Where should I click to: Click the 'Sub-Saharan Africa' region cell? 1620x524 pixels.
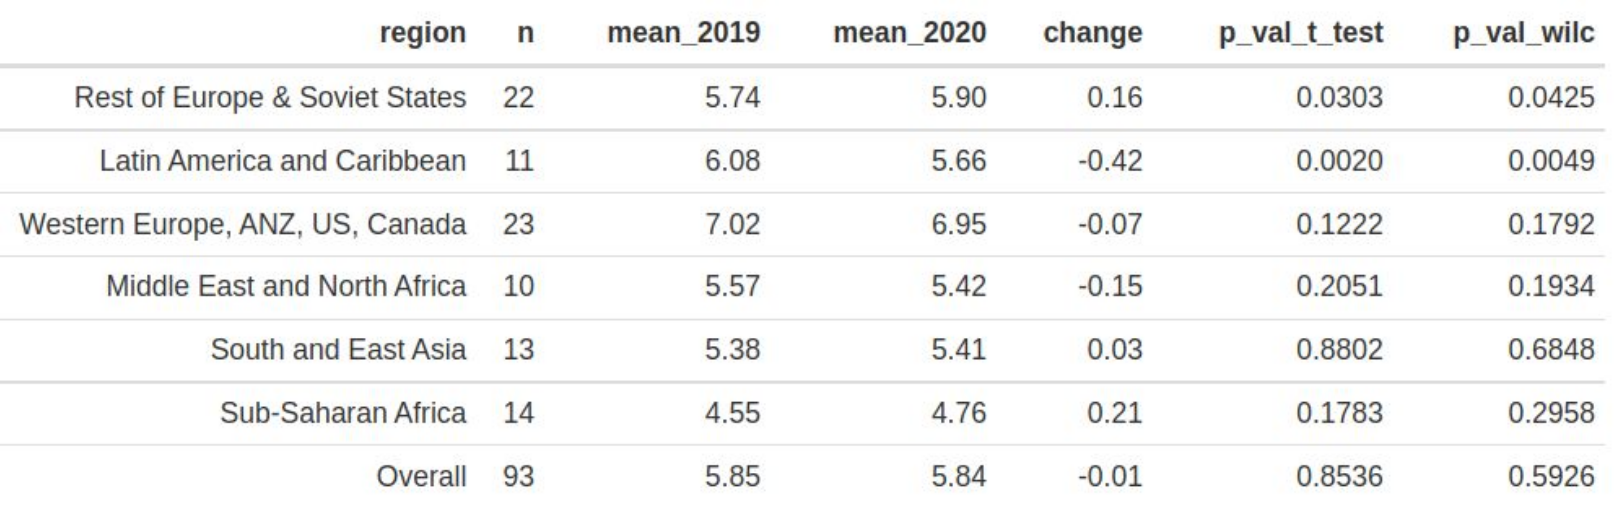click(x=343, y=412)
